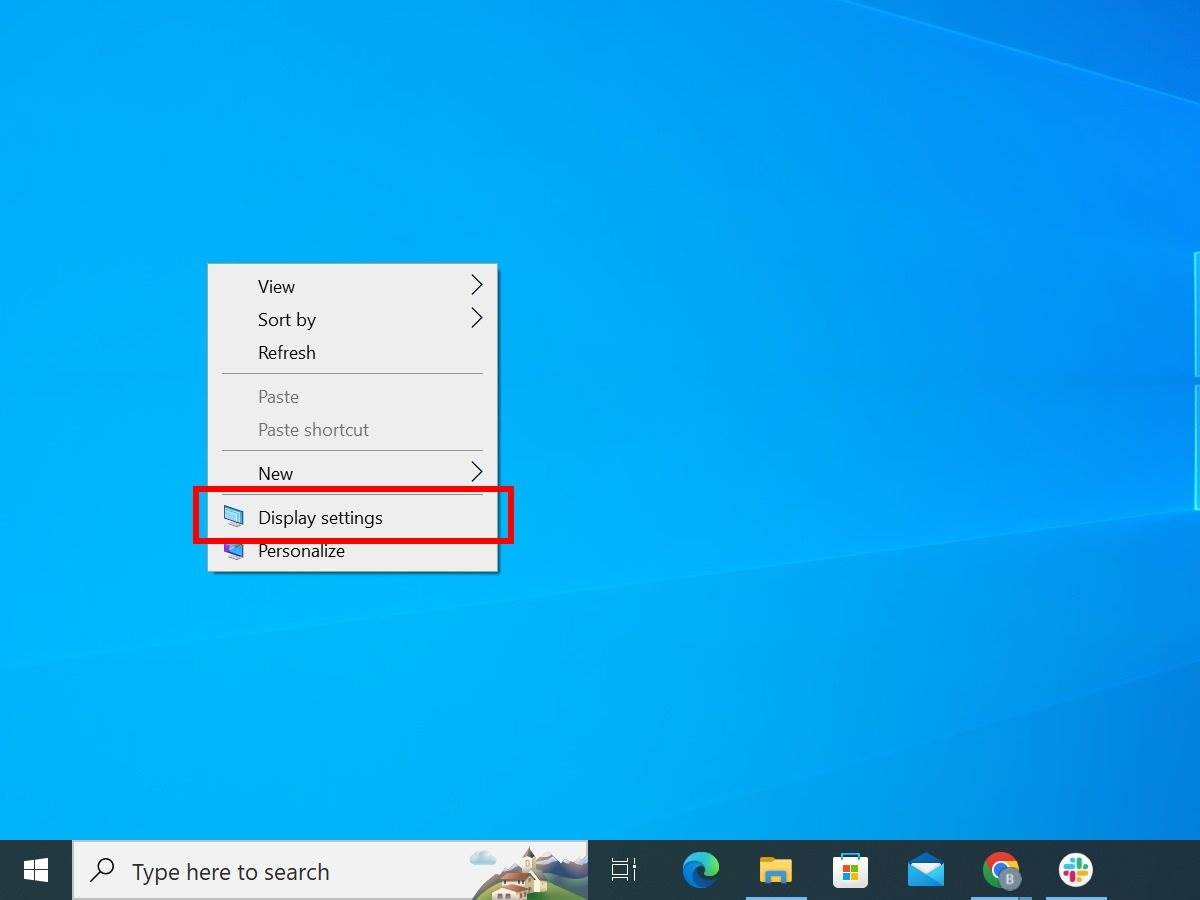Open Slack from the taskbar
This screenshot has height=900, width=1200.
pos(1074,870)
